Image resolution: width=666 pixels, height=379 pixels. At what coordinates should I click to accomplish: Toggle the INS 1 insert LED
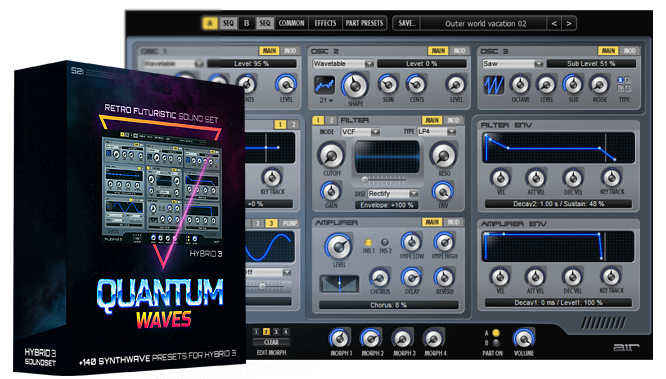click(368, 243)
